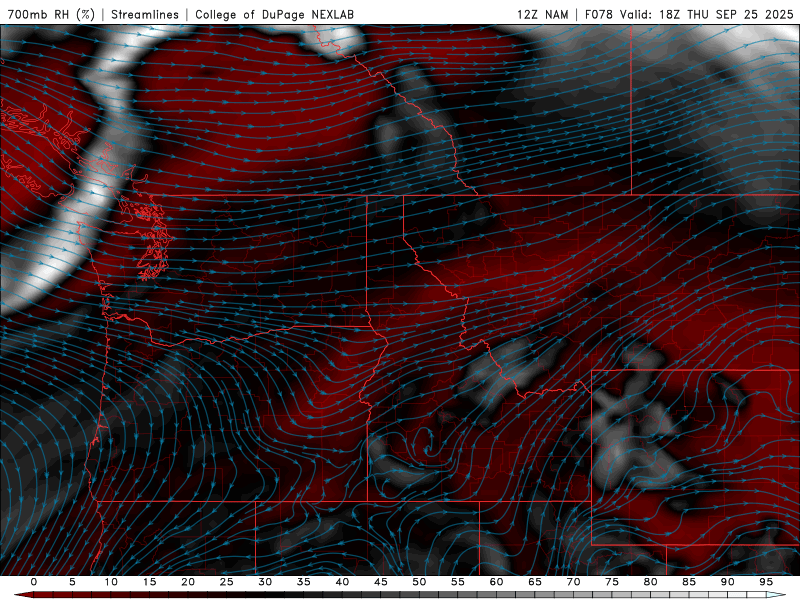Click the "75" value on the color scale
Screen dimensions: 800x600
click(612, 582)
